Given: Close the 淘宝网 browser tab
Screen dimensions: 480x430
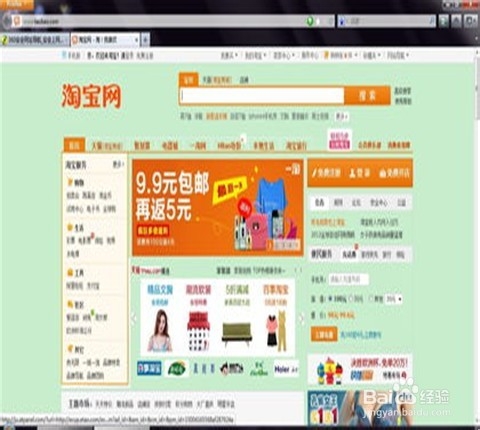Looking at the screenshot, I should tap(136, 40).
